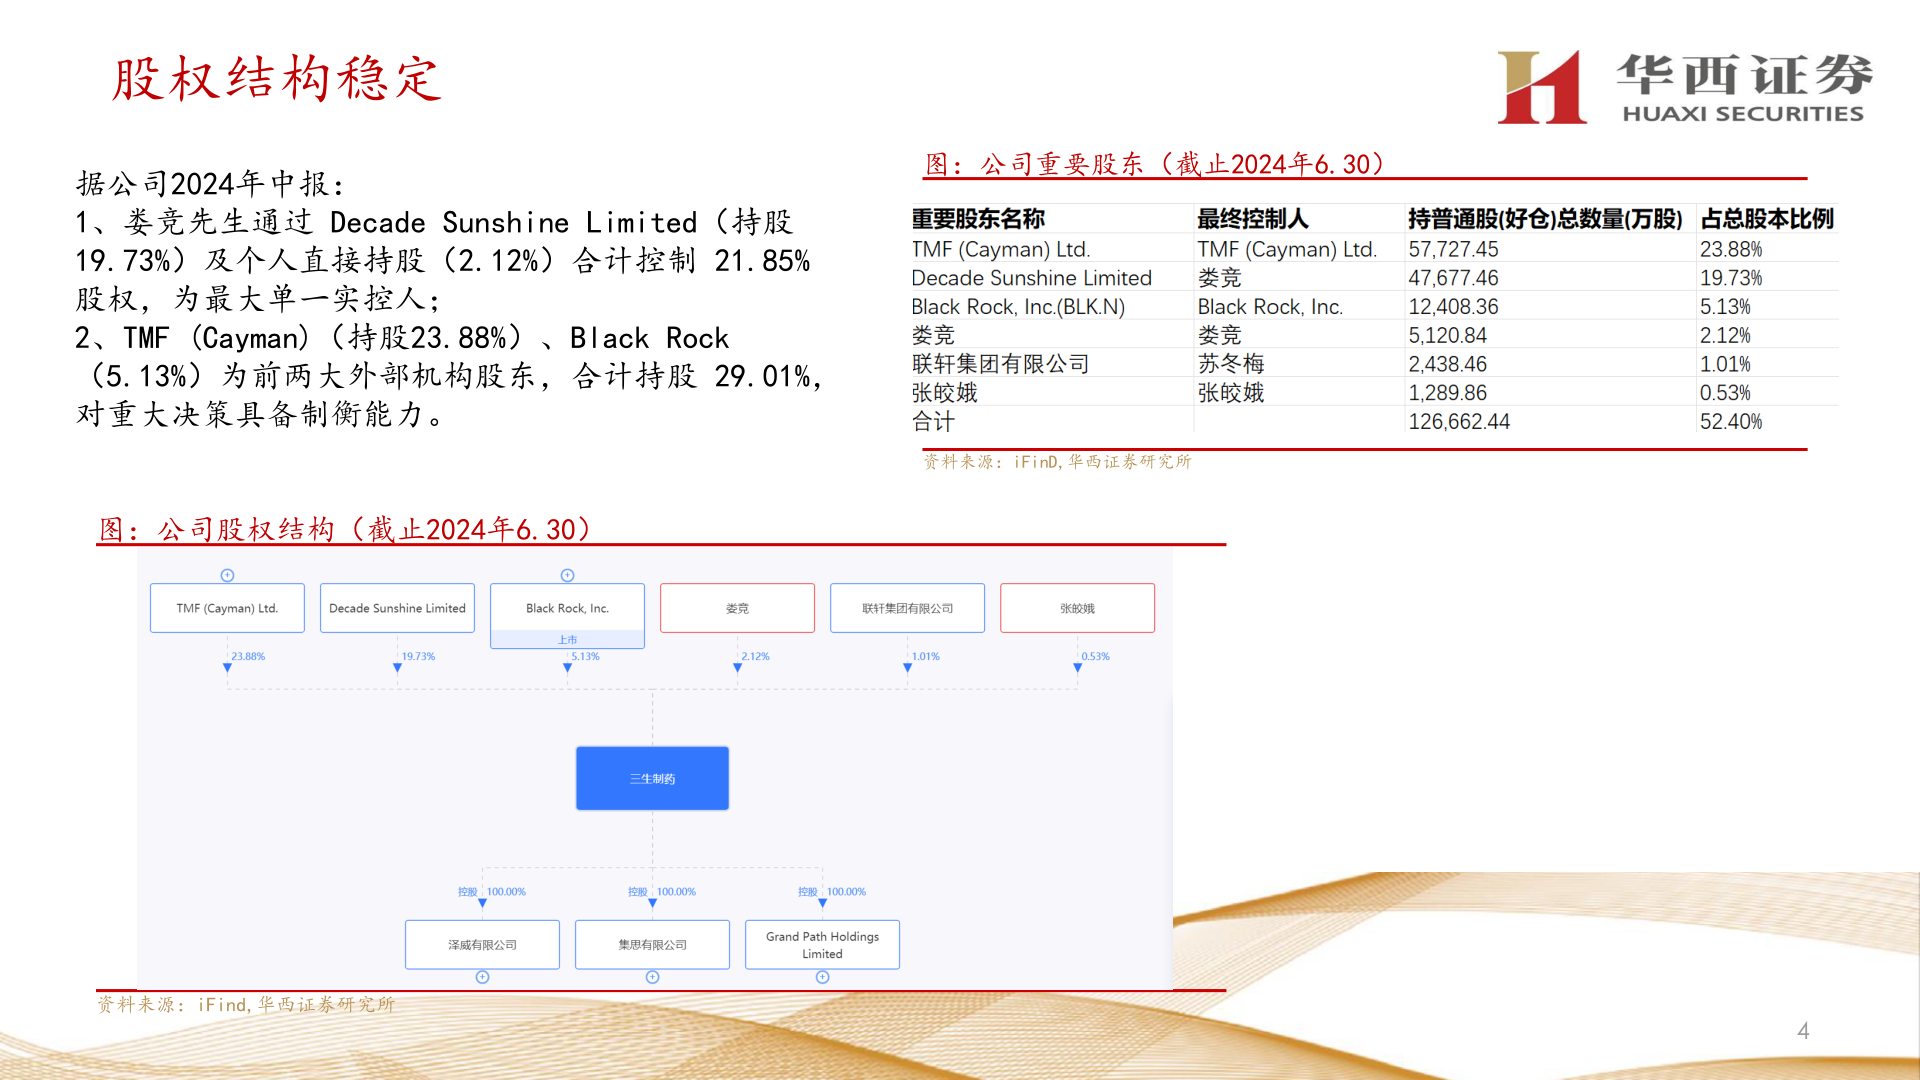Expand the plus node above Black Rock, Inc.
Screen dimensions: 1920x1080
[566, 575]
